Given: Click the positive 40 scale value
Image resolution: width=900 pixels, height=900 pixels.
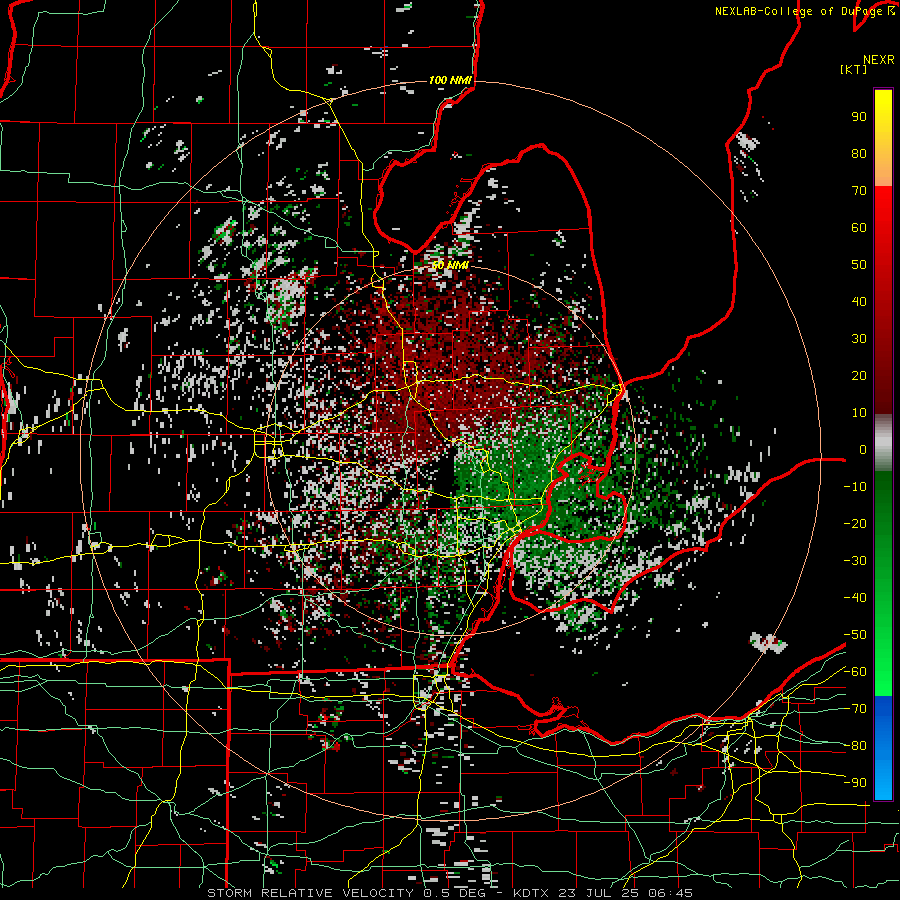Looking at the screenshot, I should click(x=859, y=301).
